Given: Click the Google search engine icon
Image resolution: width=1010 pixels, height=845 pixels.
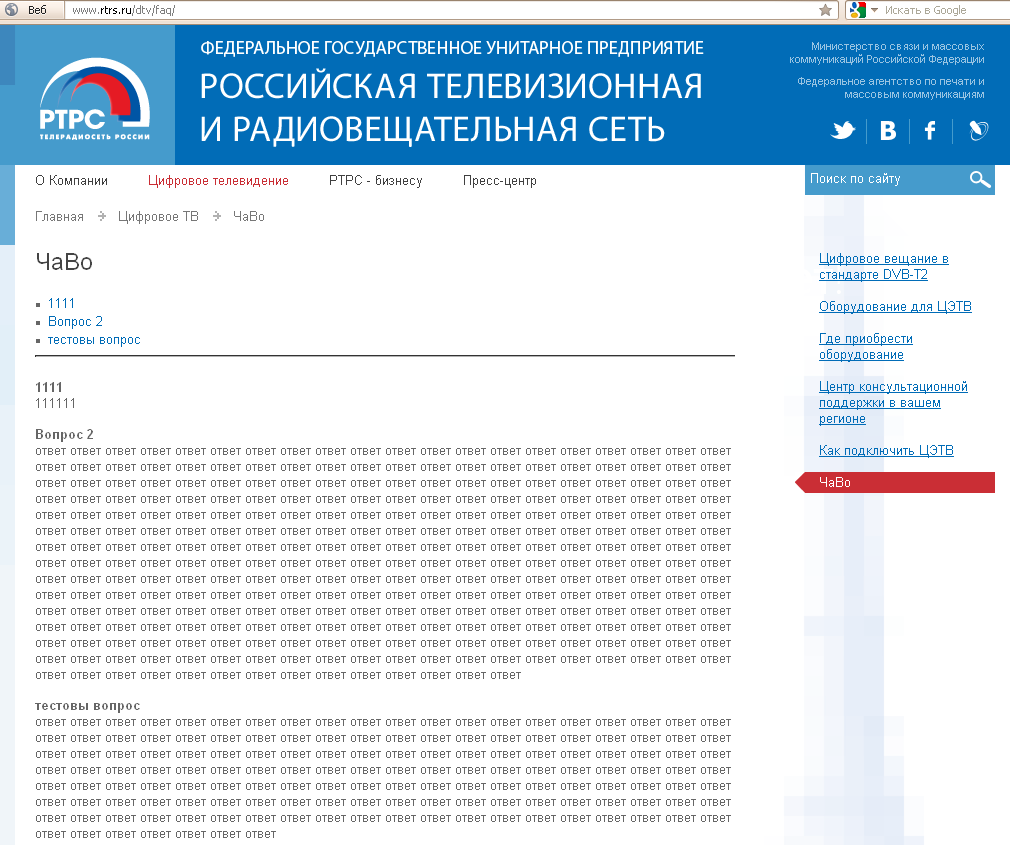Looking at the screenshot, I should (856, 10).
